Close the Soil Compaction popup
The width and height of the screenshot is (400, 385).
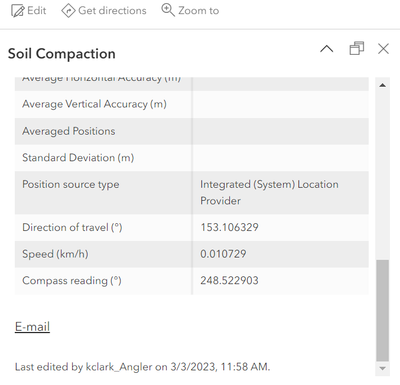383,49
